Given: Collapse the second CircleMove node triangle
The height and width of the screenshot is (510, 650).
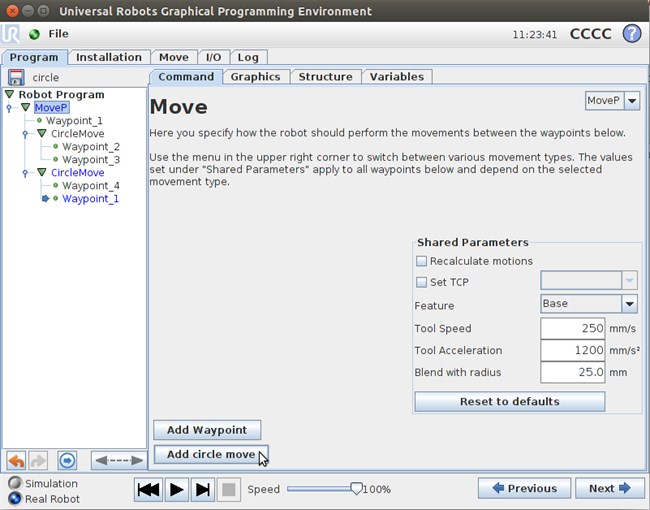Looking at the screenshot, I should point(42,172).
